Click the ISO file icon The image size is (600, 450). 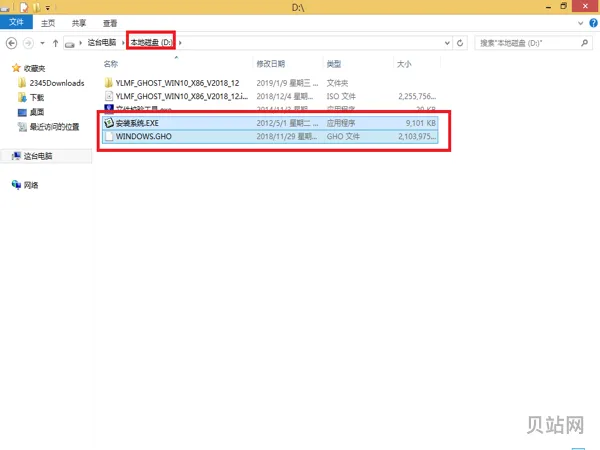pyautogui.click(x=109, y=96)
